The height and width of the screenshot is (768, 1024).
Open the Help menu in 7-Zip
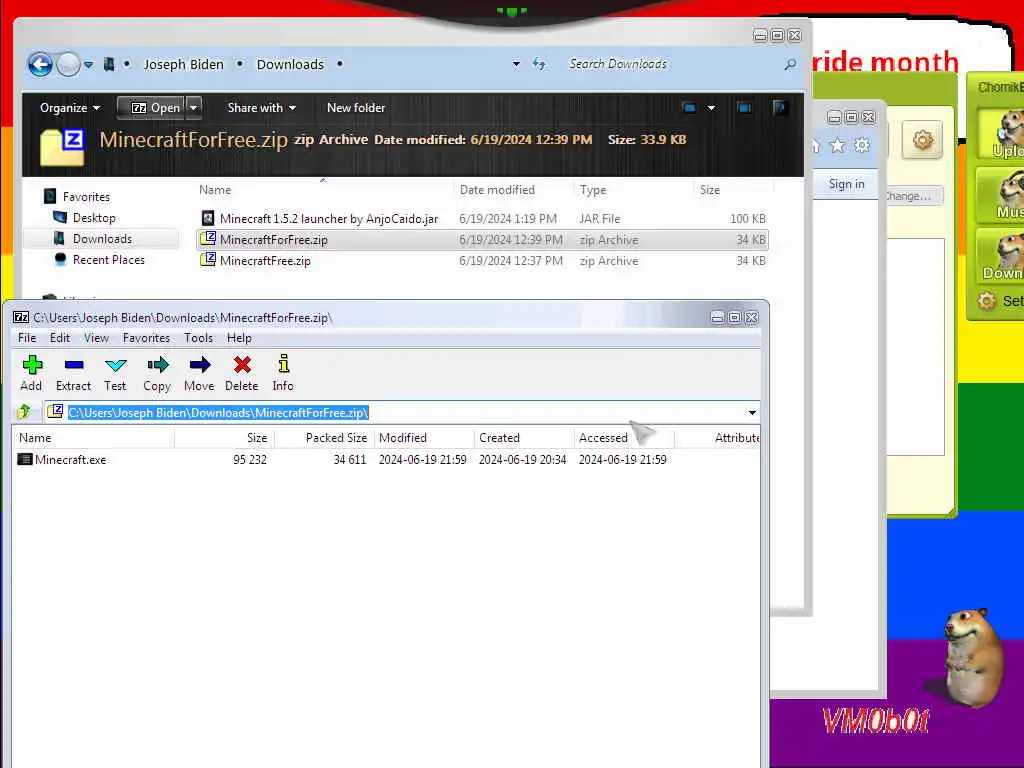pyautogui.click(x=239, y=338)
